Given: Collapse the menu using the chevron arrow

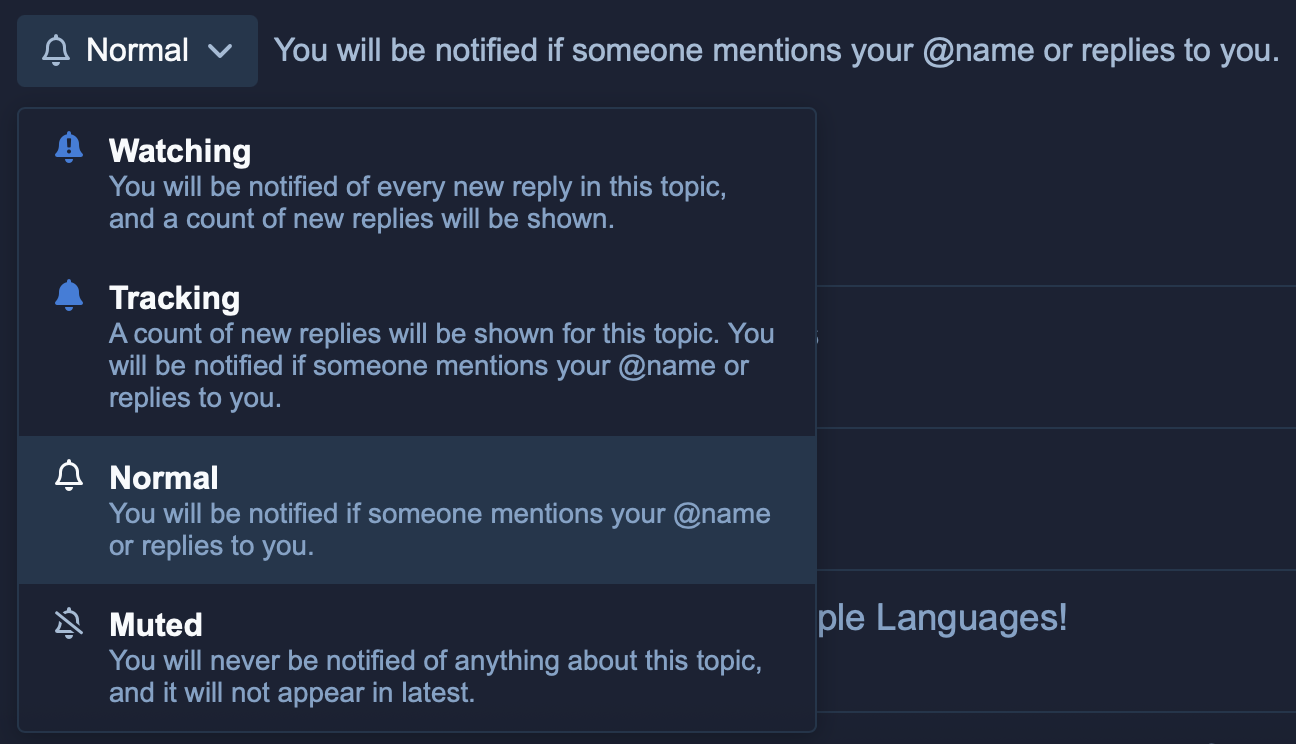Looking at the screenshot, I should (220, 51).
